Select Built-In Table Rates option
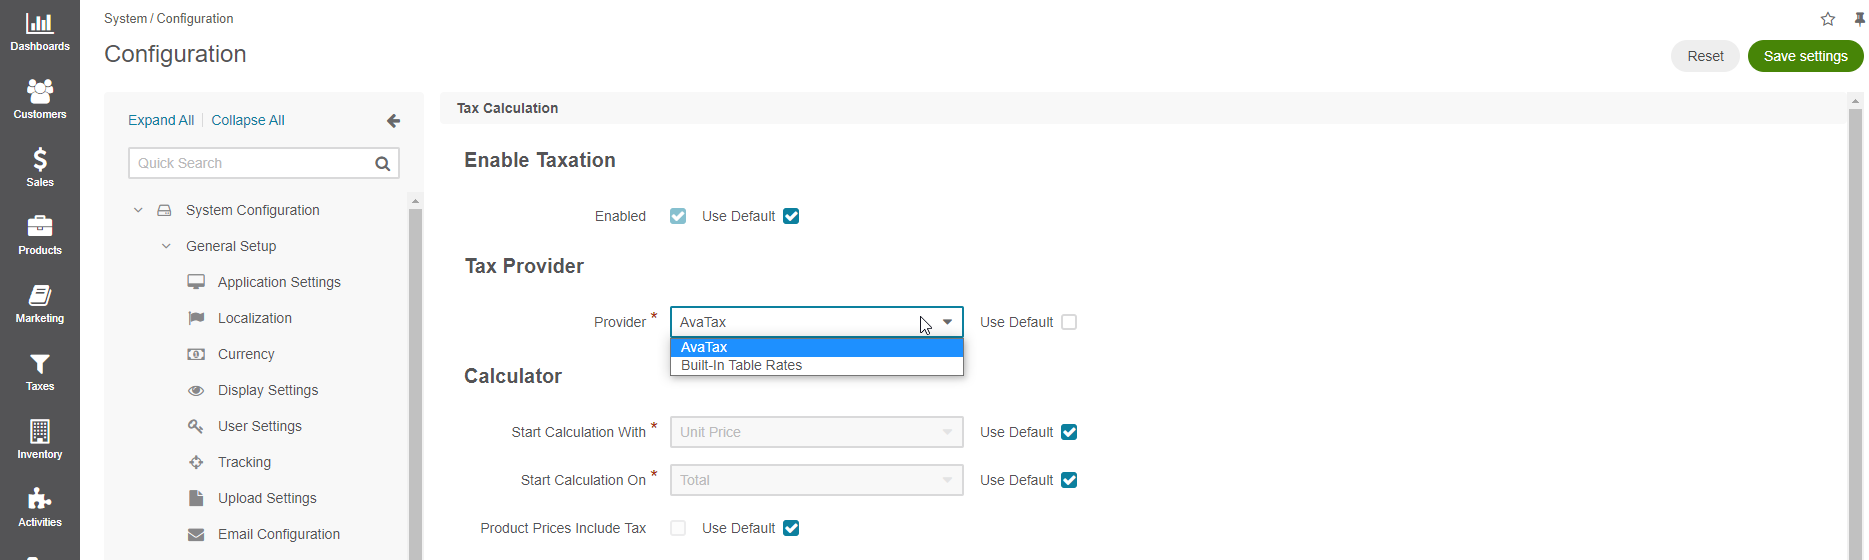1869x560 pixels. coord(741,366)
